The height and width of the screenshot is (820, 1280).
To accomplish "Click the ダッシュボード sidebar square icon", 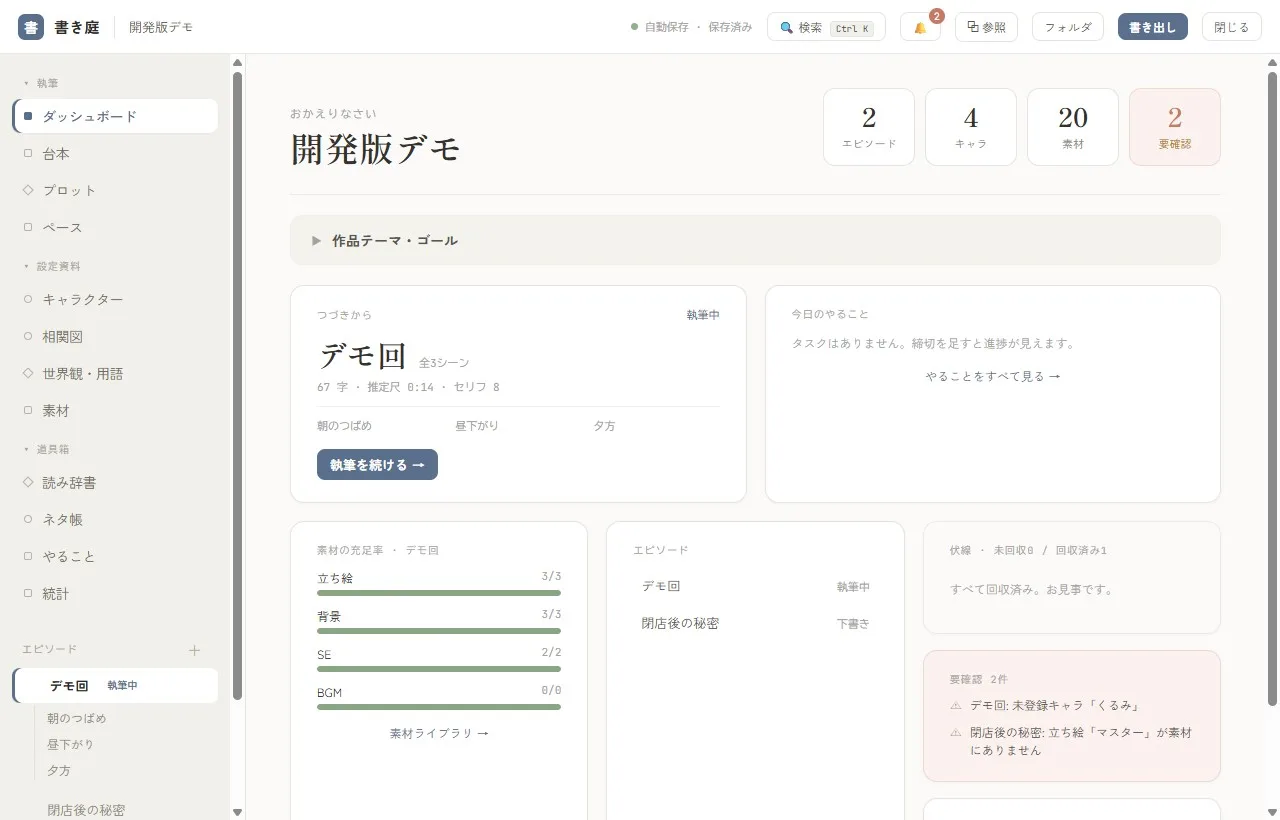I will coord(28,116).
